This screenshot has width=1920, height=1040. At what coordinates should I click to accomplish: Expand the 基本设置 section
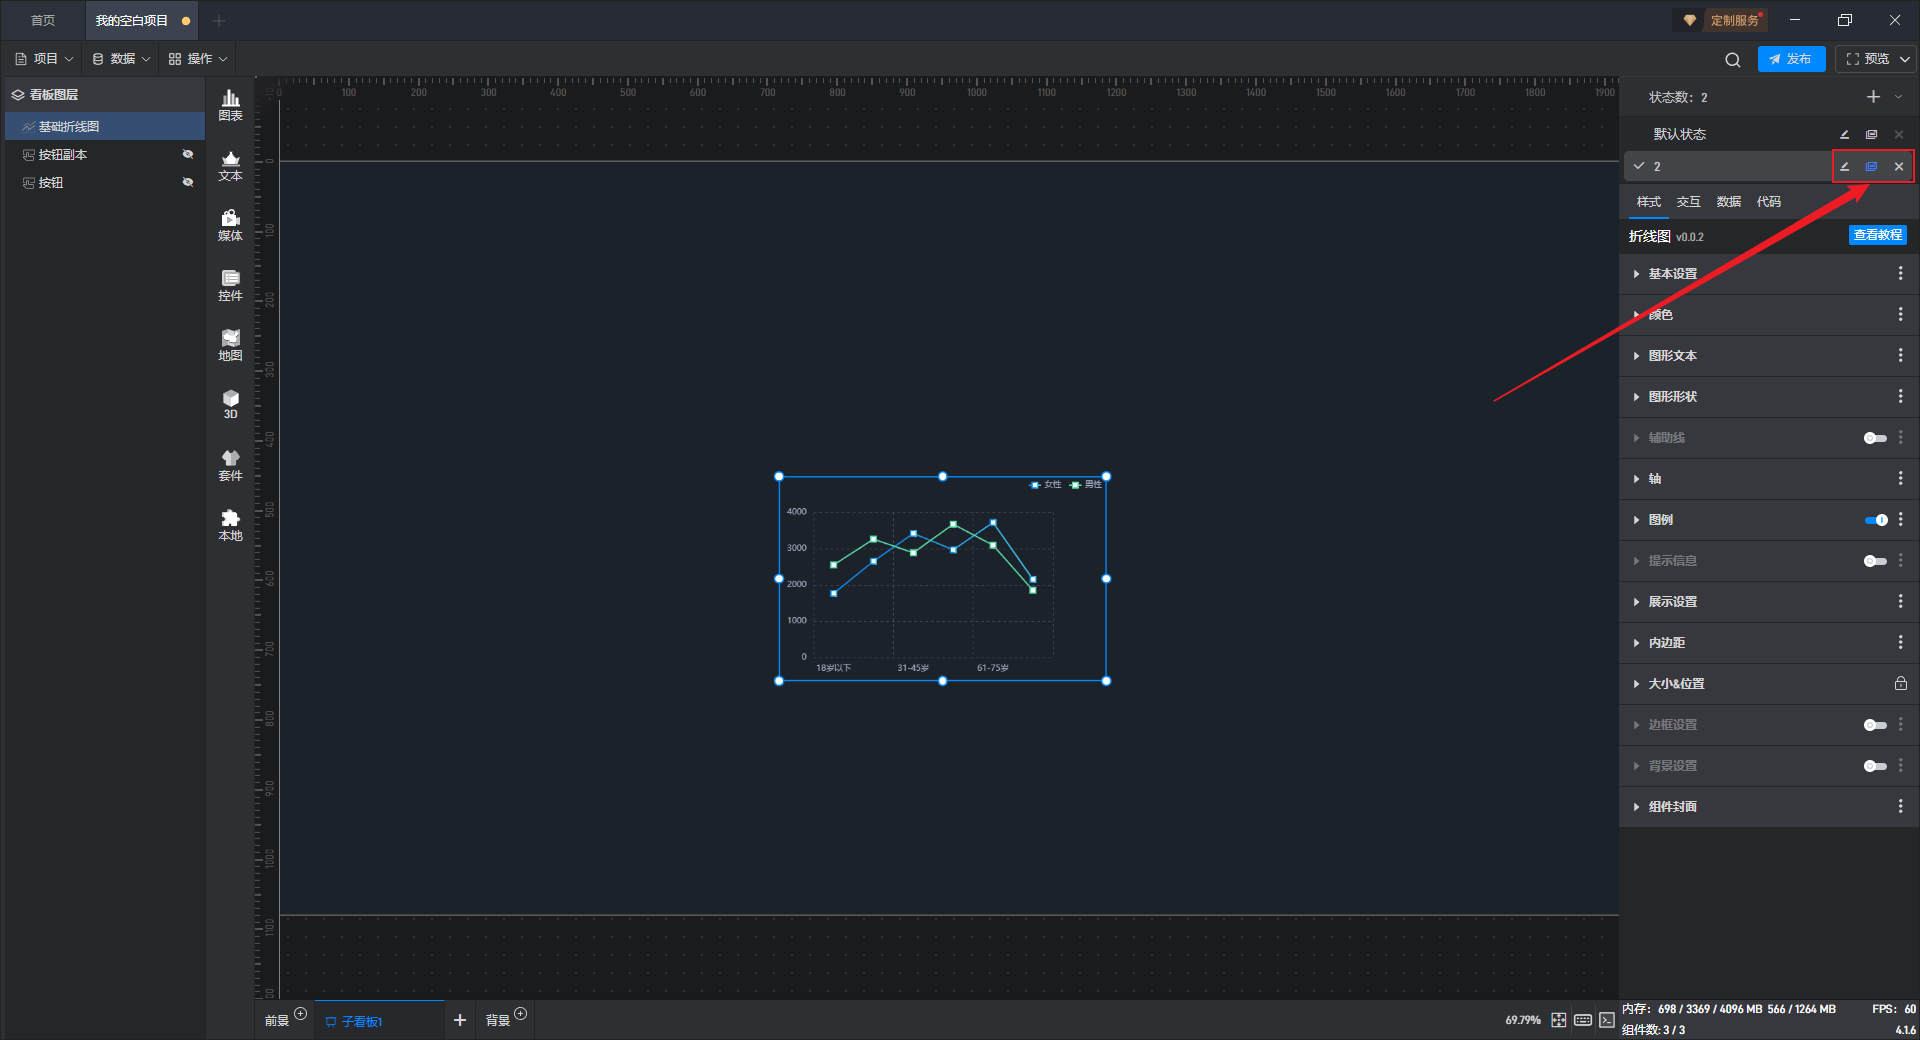pyautogui.click(x=1672, y=274)
